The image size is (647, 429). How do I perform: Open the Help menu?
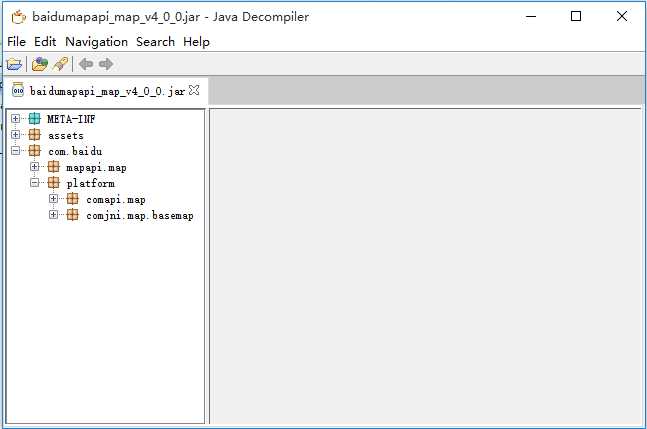[196, 42]
